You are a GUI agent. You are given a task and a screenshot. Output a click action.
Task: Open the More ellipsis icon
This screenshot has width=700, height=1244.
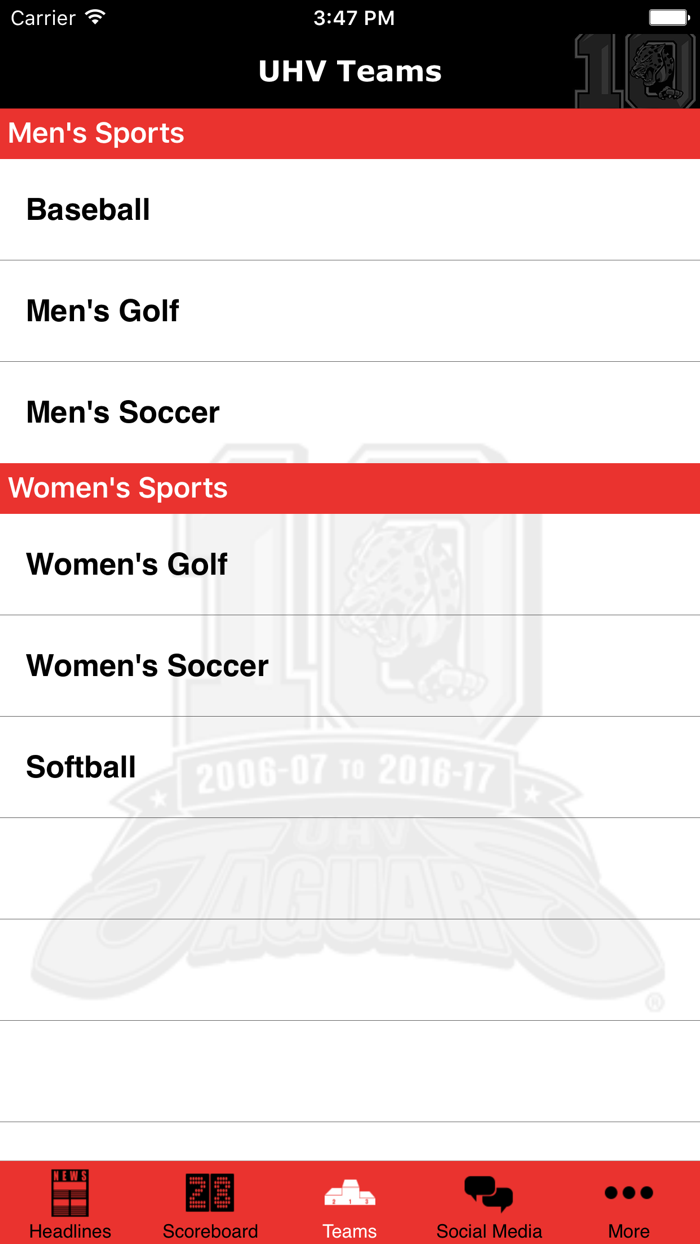click(x=628, y=1191)
